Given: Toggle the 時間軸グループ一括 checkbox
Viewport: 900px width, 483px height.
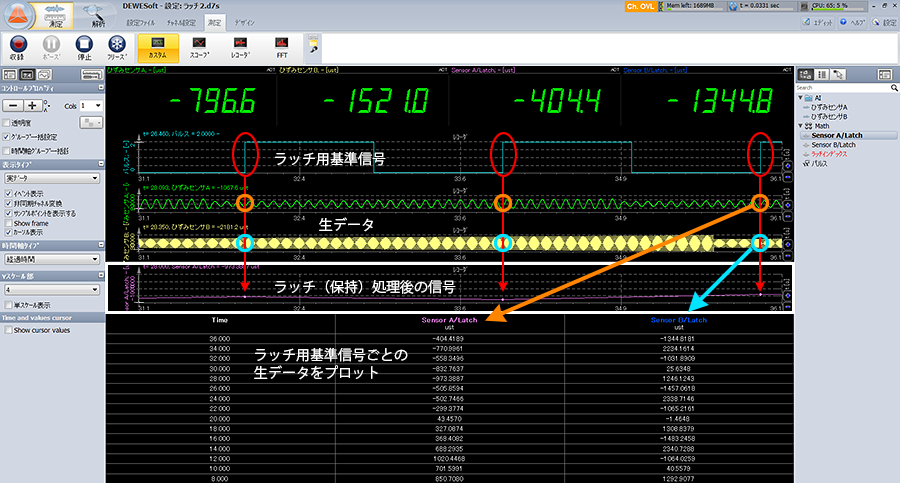Looking at the screenshot, I should click(x=7, y=151).
